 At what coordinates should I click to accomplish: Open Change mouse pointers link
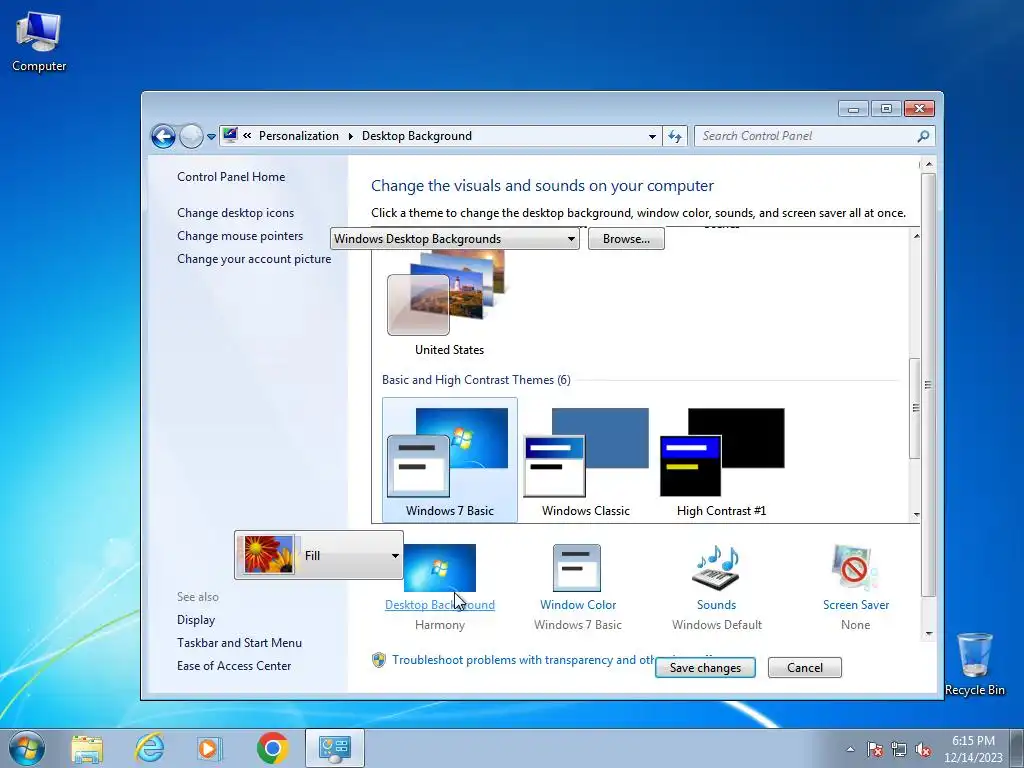[240, 236]
